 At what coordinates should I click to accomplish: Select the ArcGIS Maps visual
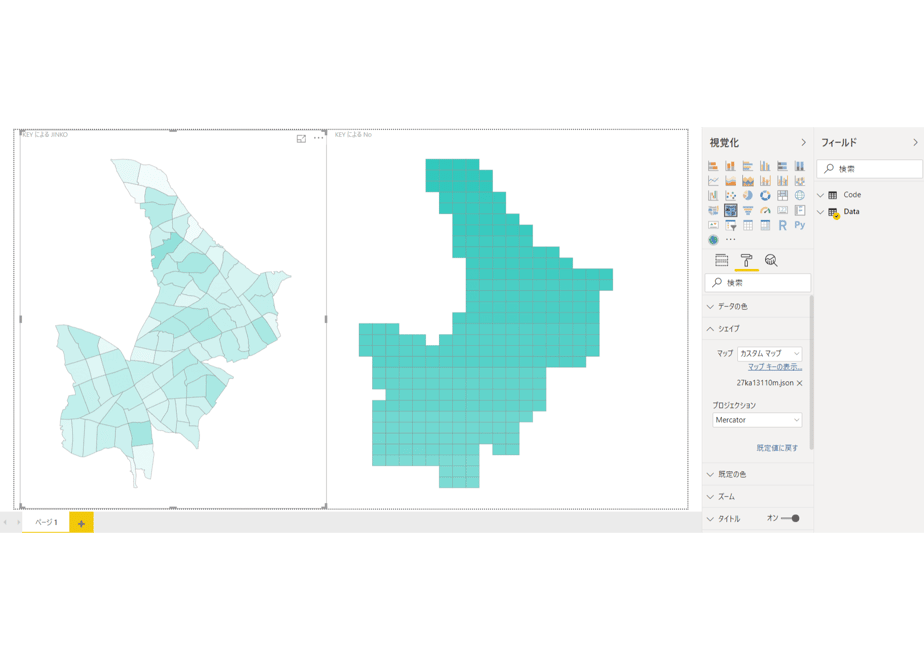pyautogui.click(x=713, y=240)
